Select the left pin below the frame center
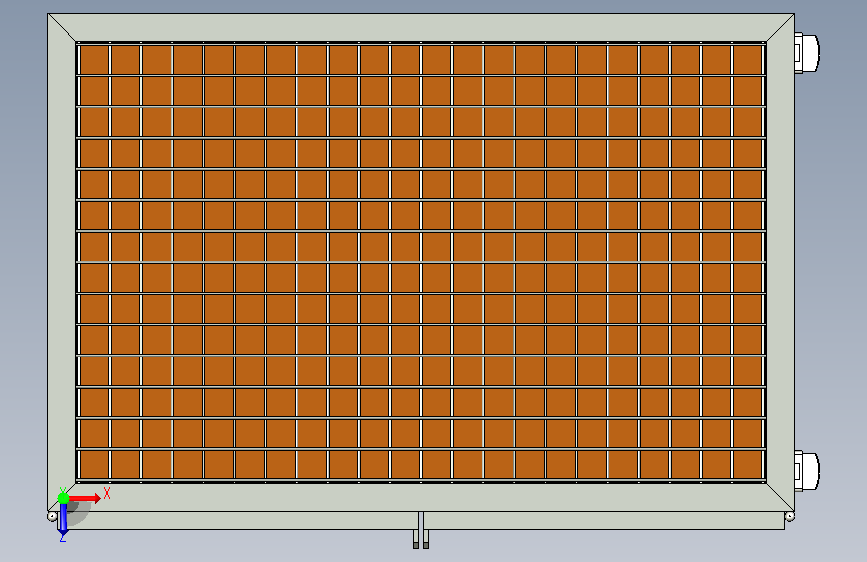 point(416,539)
